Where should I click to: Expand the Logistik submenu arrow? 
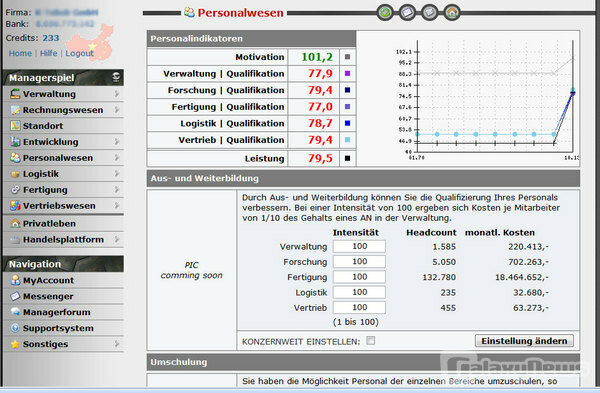pos(116,174)
